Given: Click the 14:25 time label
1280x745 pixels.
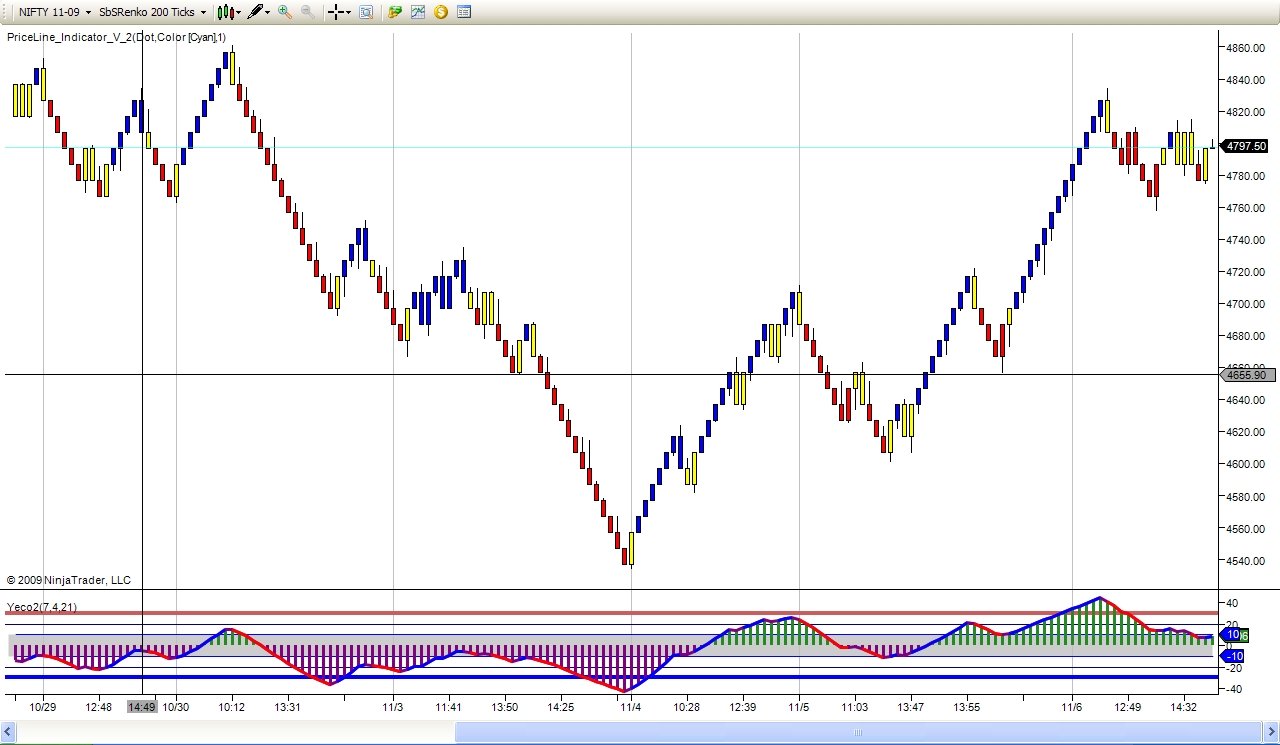Looking at the screenshot, I should pos(561,707).
